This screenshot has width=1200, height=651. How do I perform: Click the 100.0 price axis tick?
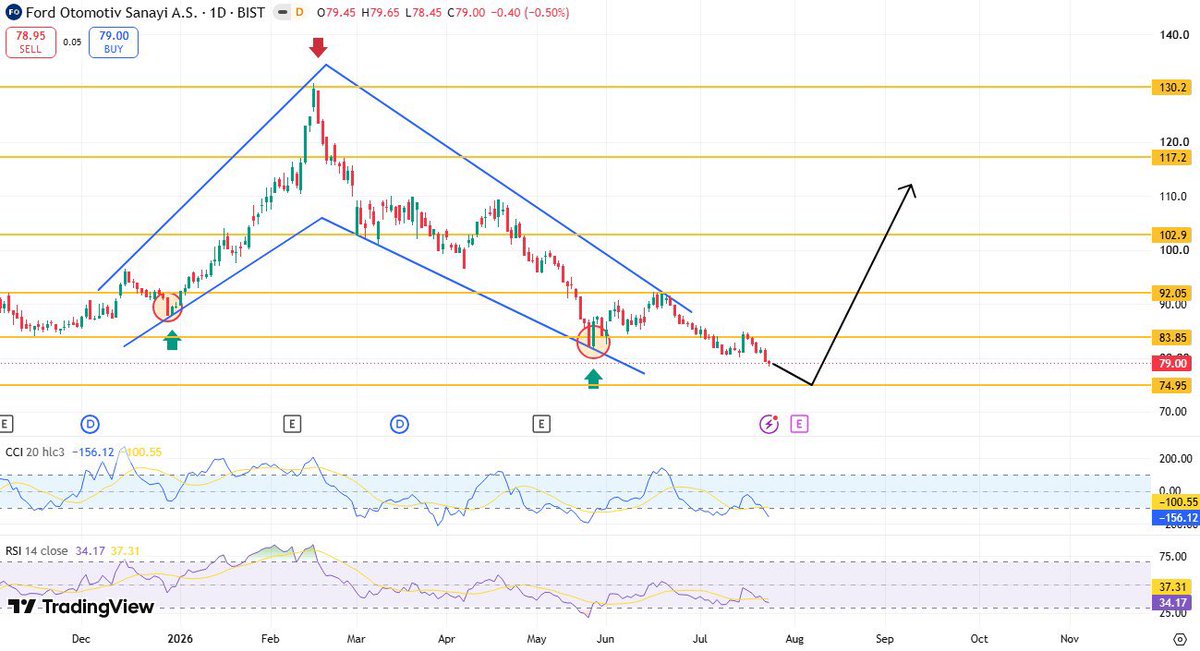[x=1174, y=250]
